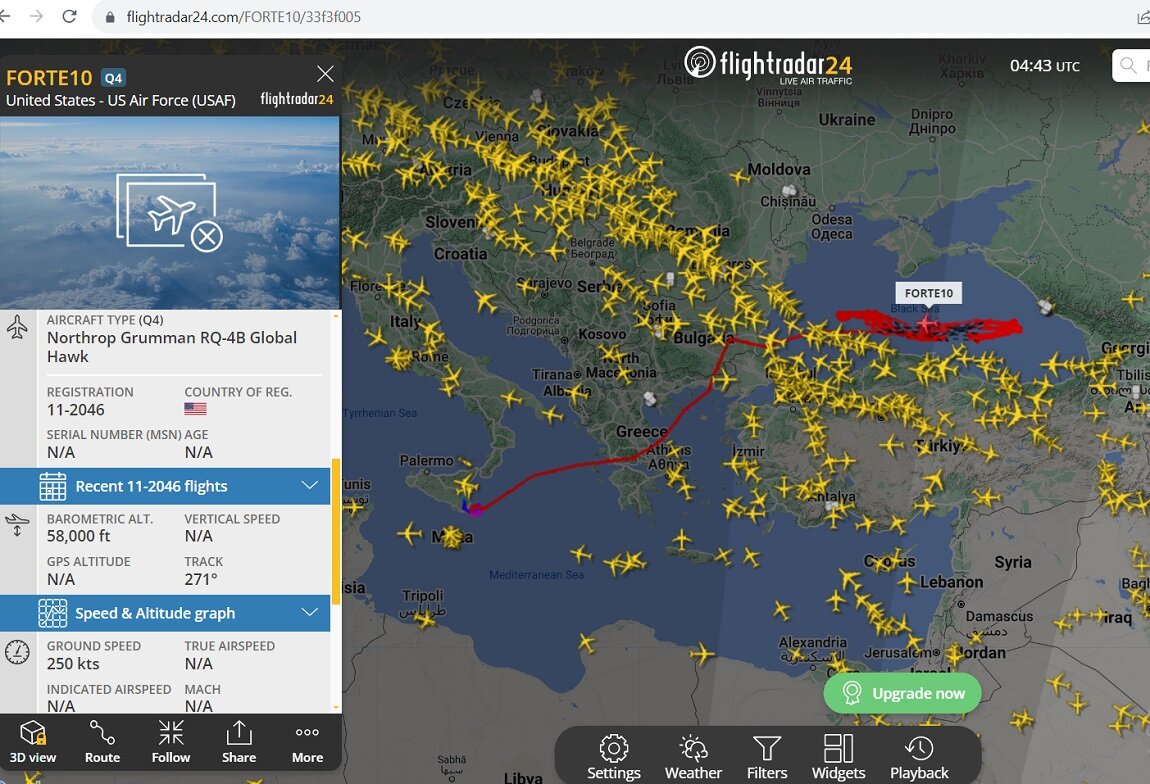Click the altitude indicator icon
Viewport: 1150px width, 784px height.
(17, 525)
